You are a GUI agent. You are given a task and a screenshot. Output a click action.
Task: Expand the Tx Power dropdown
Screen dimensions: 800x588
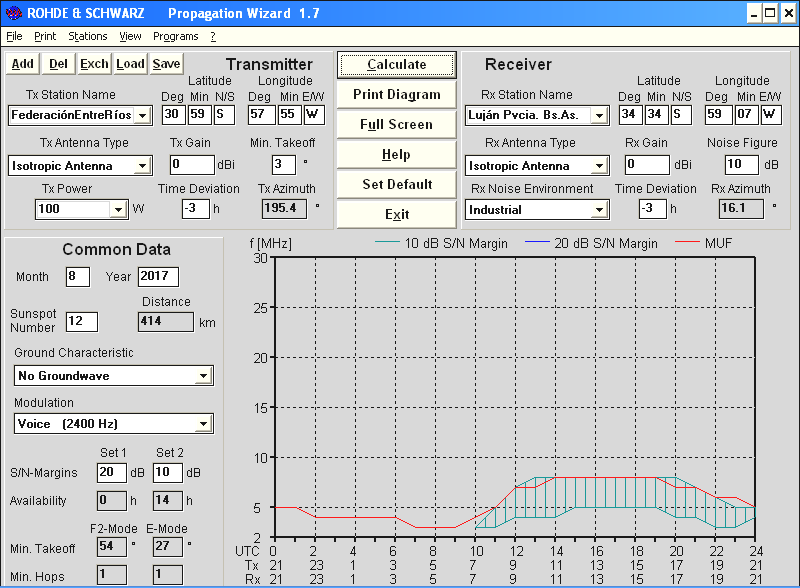point(118,210)
